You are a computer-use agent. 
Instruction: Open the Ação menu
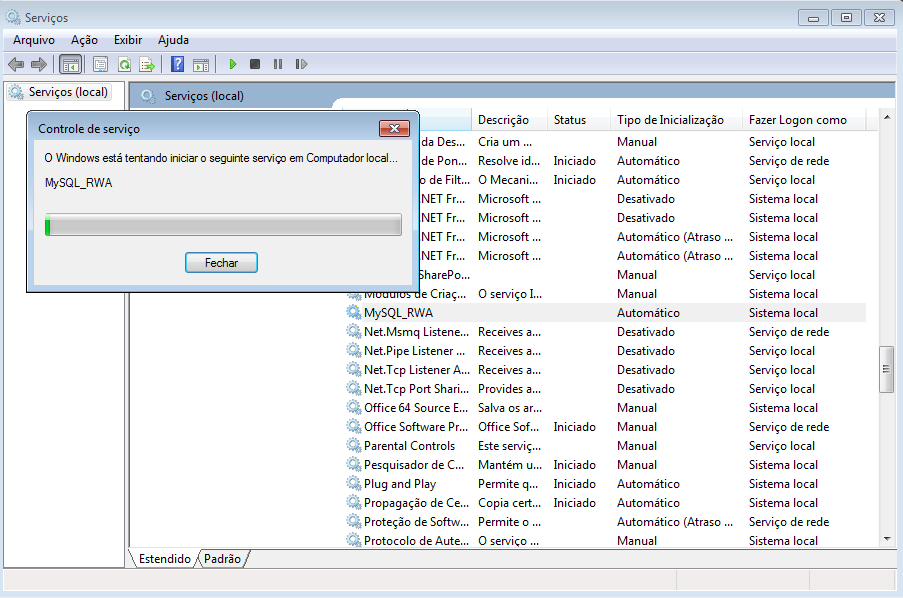[x=84, y=40]
